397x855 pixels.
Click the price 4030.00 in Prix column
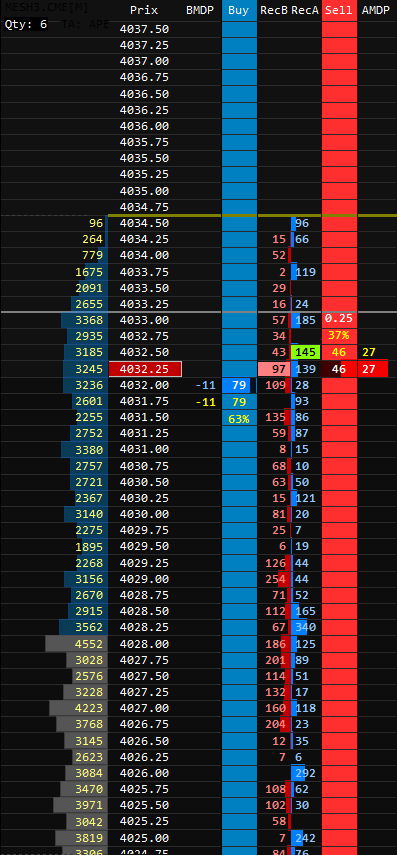point(144,514)
